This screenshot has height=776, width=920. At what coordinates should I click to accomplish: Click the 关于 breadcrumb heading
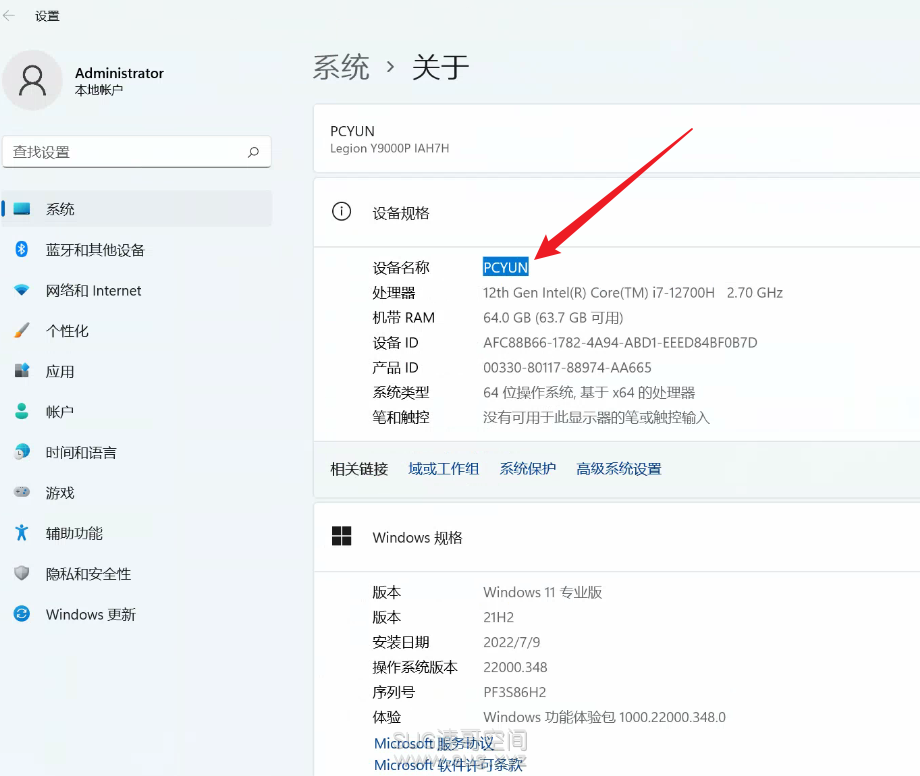(x=440, y=67)
